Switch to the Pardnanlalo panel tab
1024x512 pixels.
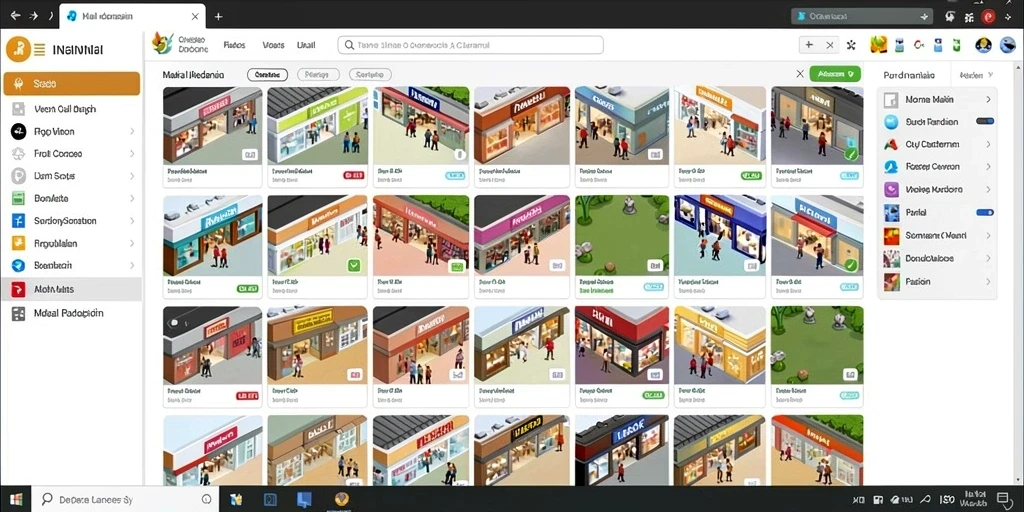[908, 75]
